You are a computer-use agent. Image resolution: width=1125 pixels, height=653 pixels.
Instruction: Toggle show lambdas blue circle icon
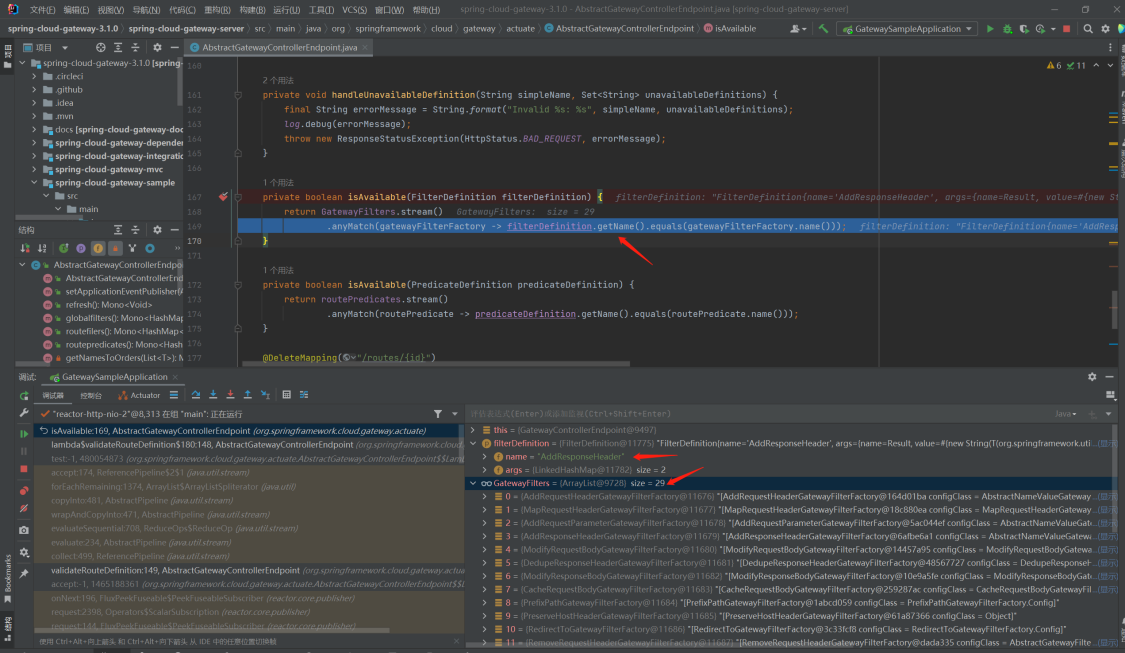tap(150, 248)
